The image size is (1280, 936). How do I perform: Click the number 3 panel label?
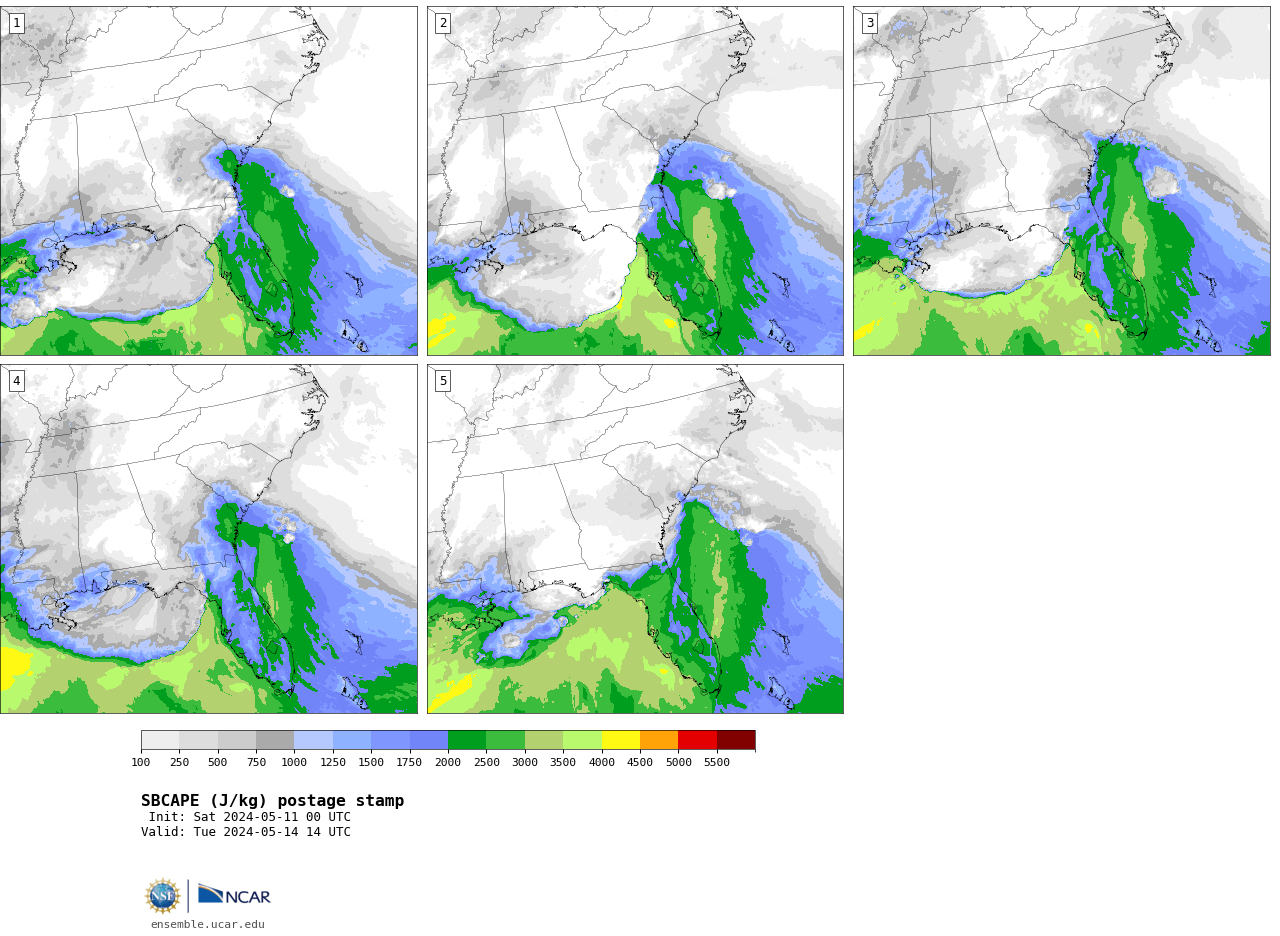870,23
